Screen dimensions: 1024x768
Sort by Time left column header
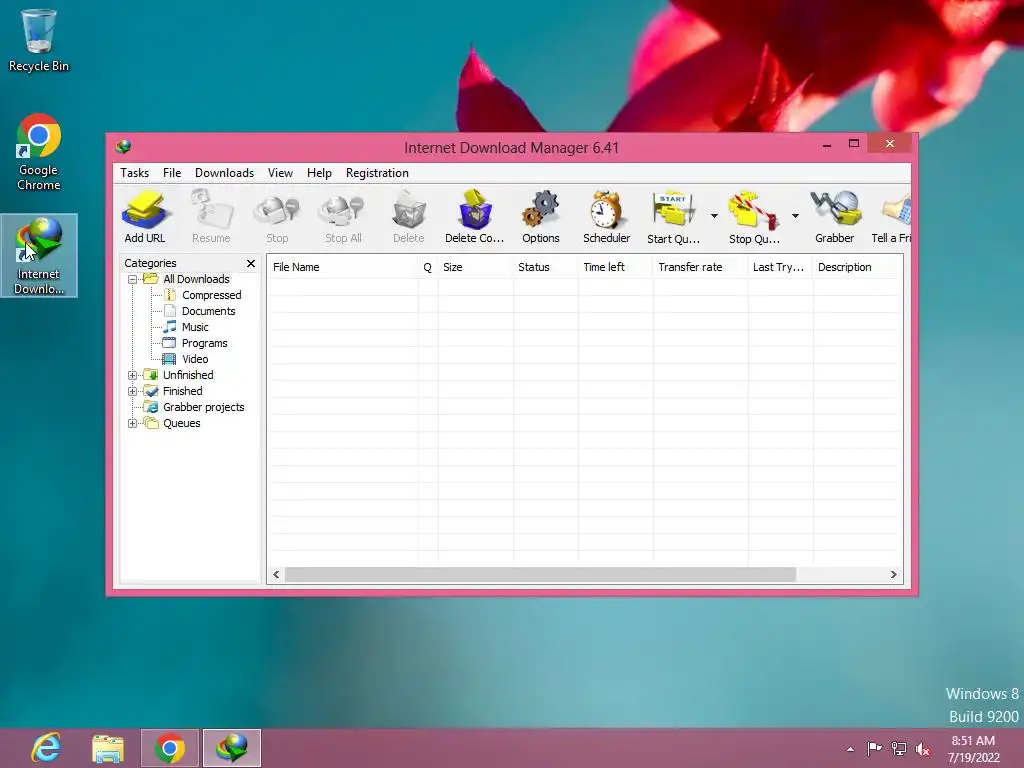(x=615, y=267)
